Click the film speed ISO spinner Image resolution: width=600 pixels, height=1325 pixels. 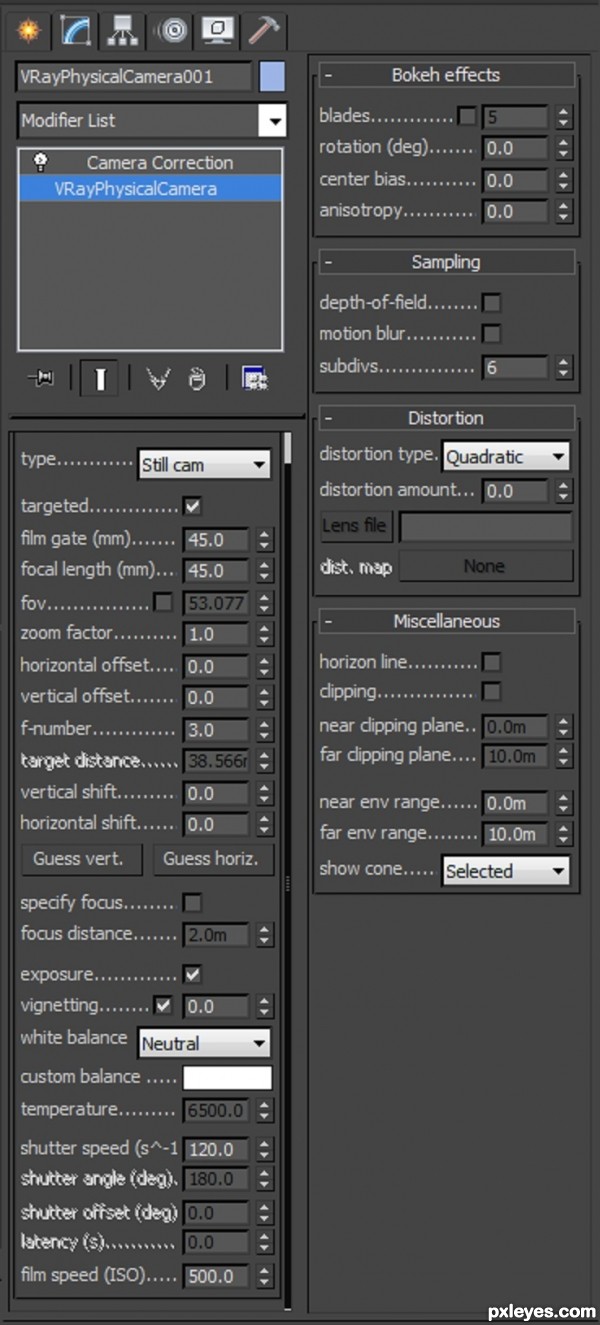(264, 1276)
